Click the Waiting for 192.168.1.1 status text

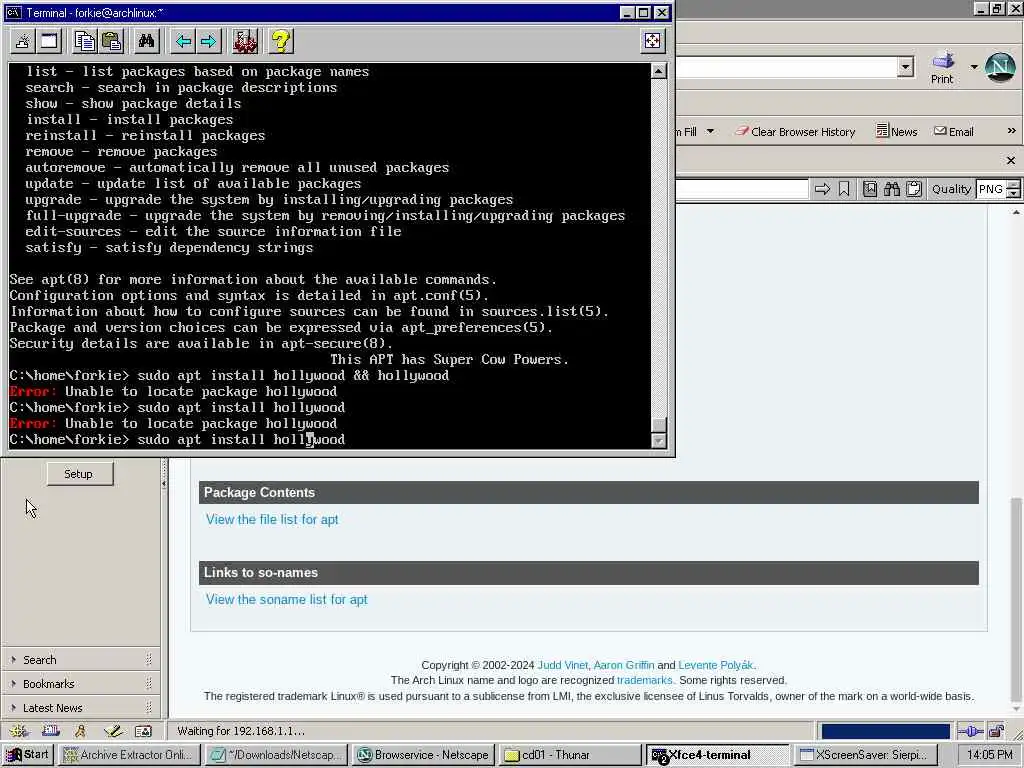click(x=241, y=731)
